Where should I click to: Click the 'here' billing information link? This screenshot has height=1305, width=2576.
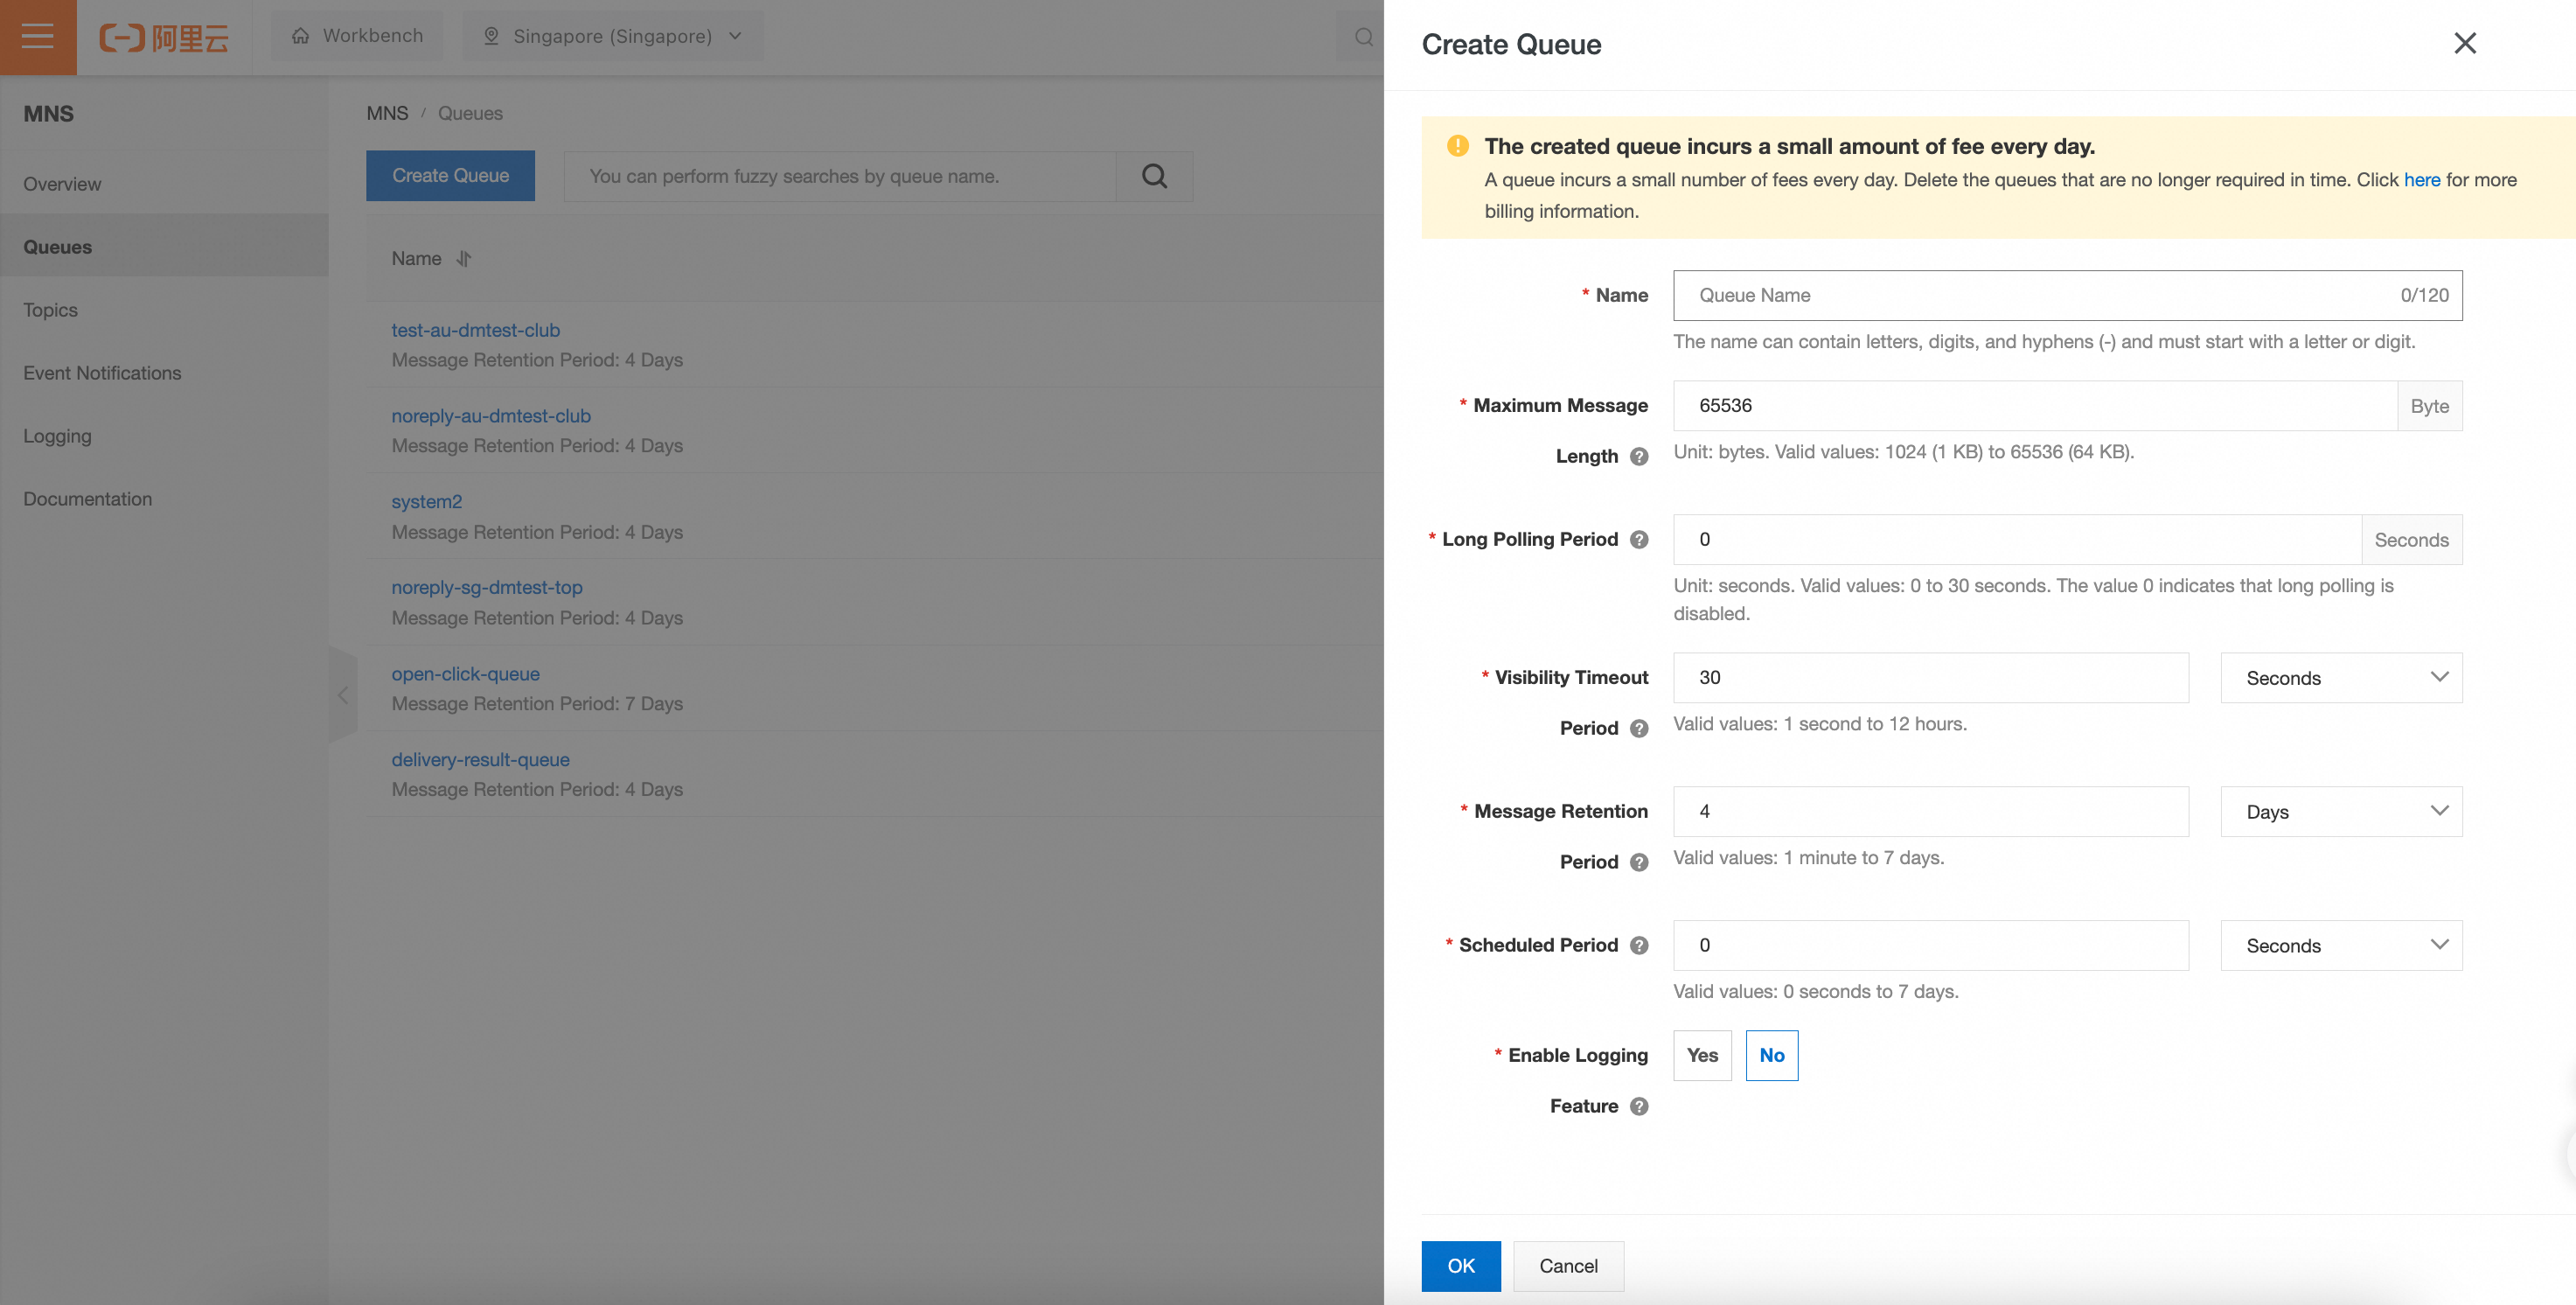coord(2421,180)
